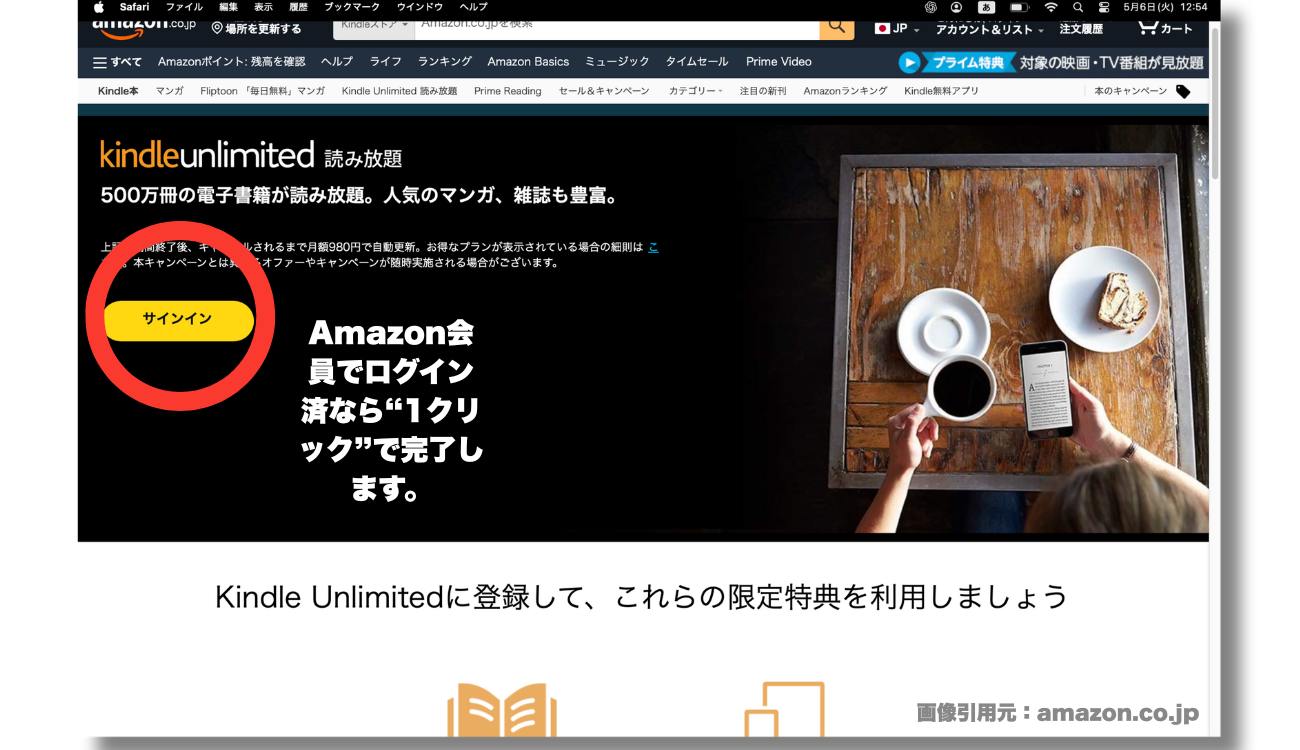The width and height of the screenshot is (1300, 750).
Task: Select the Prime Reading tab
Action: point(508,91)
